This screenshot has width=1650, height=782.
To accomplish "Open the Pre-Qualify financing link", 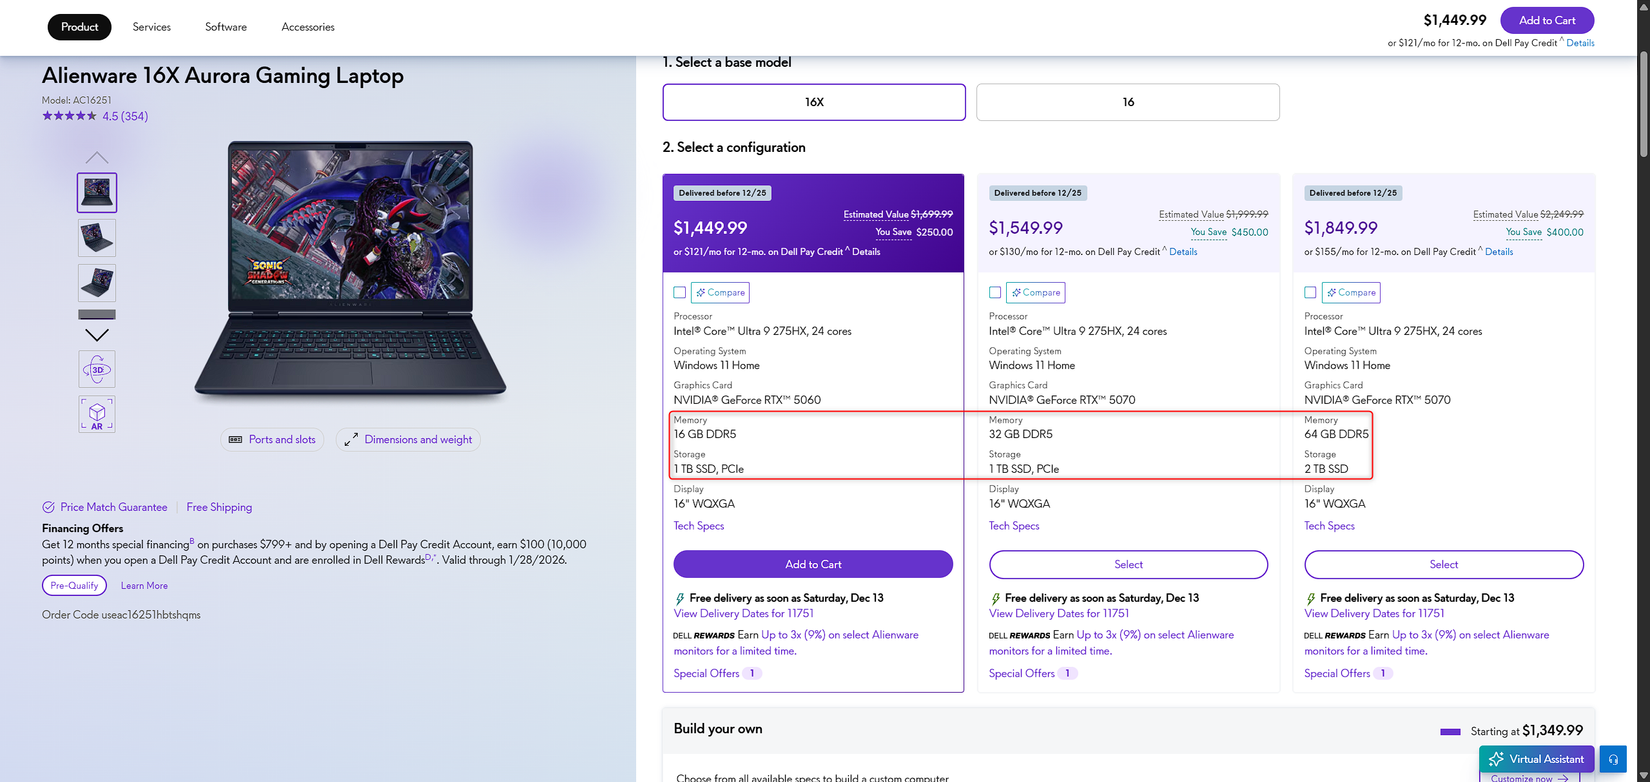I will click(x=74, y=585).
